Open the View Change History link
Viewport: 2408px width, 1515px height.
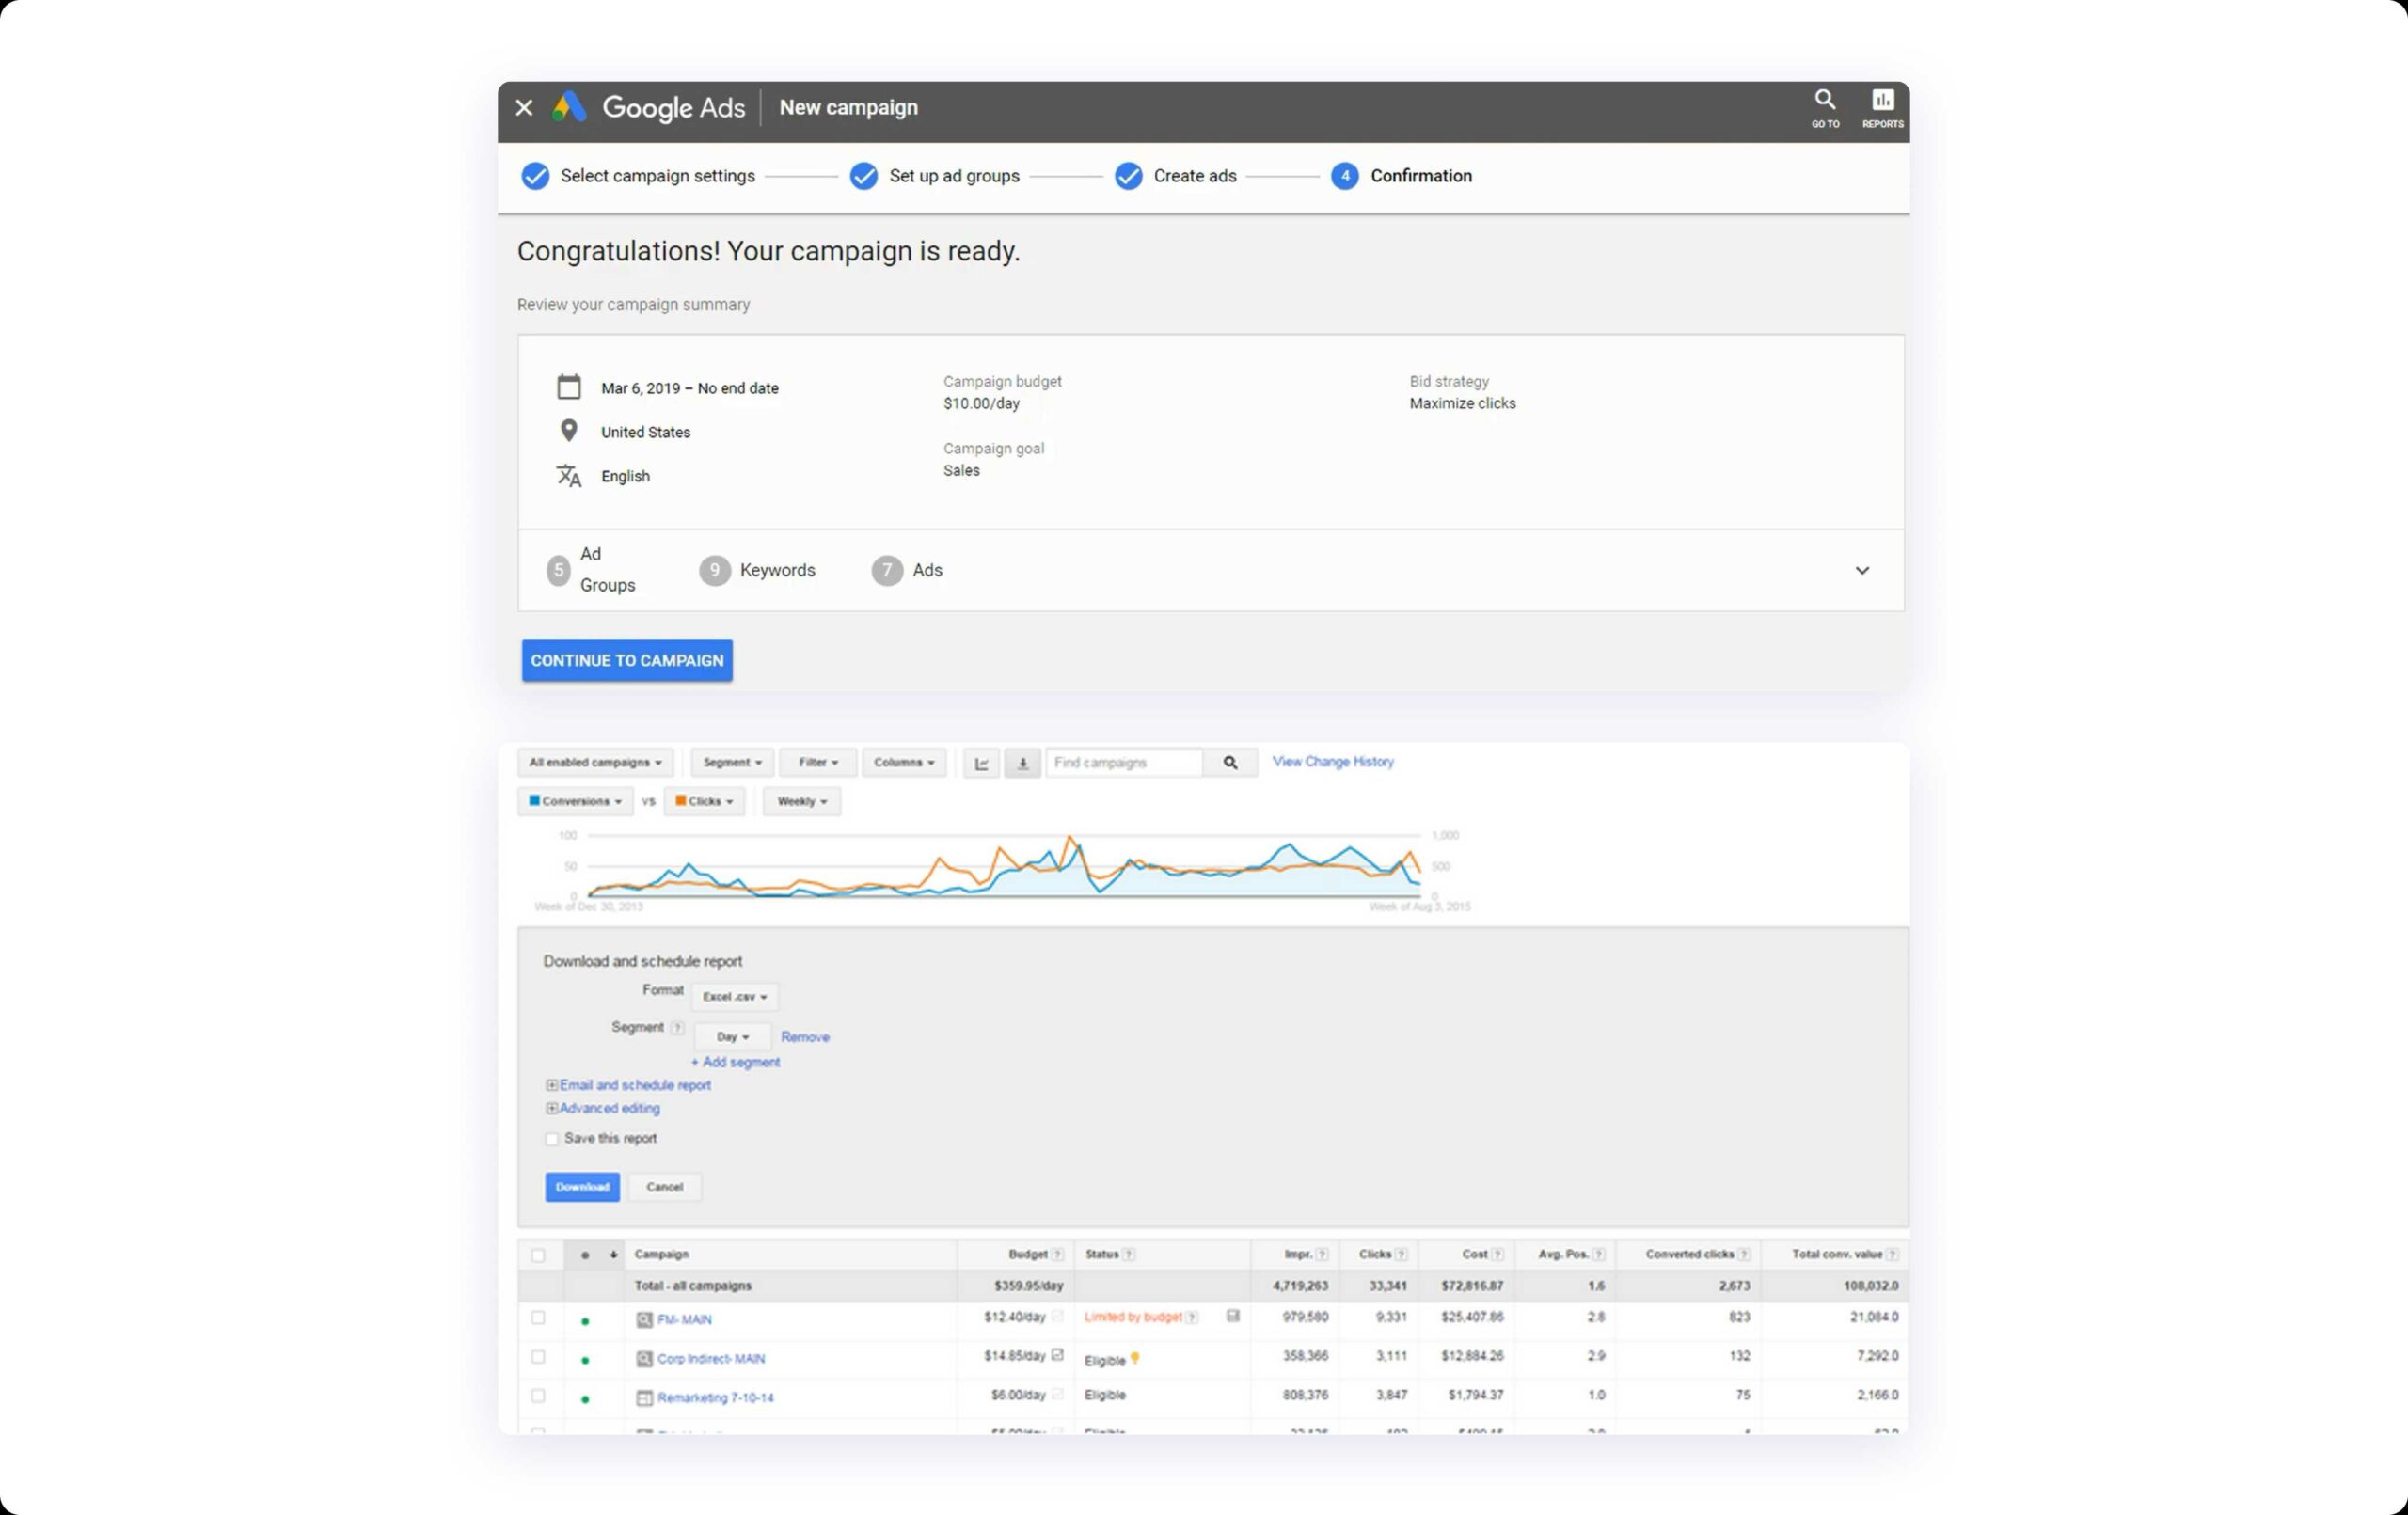pyautogui.click(x=1332, y=762)
